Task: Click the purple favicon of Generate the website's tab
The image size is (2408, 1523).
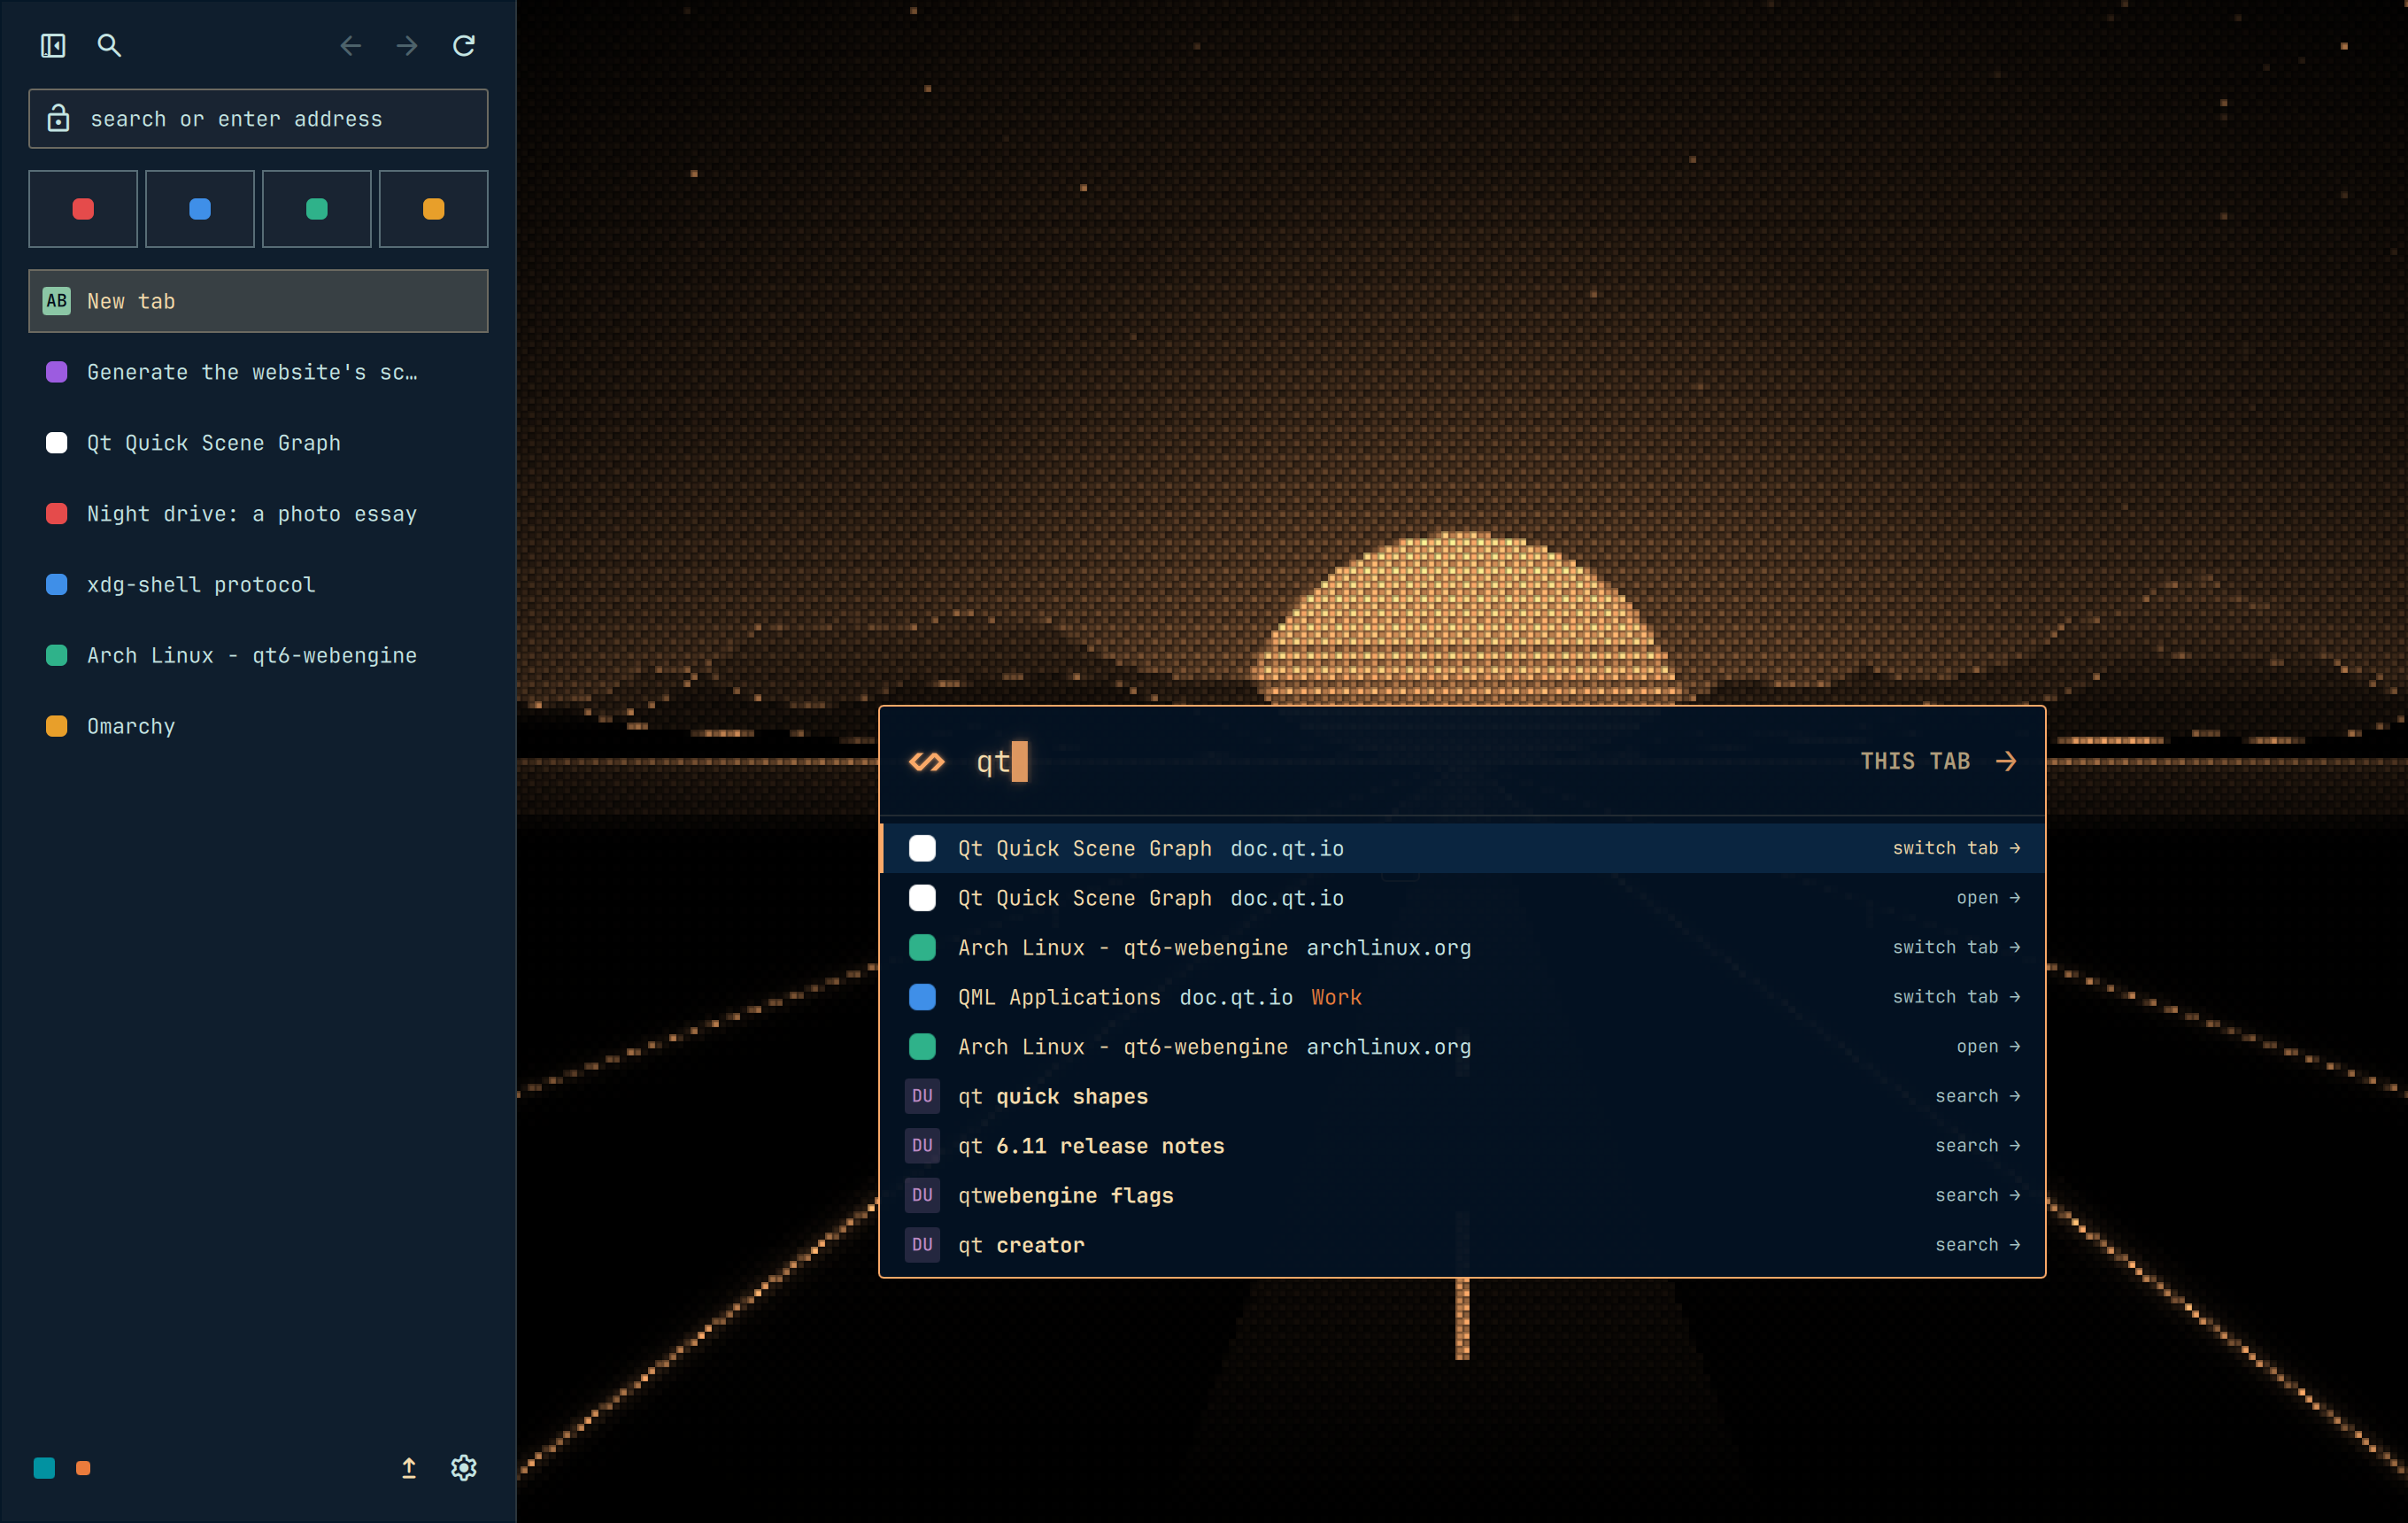Action: [57, 372]
